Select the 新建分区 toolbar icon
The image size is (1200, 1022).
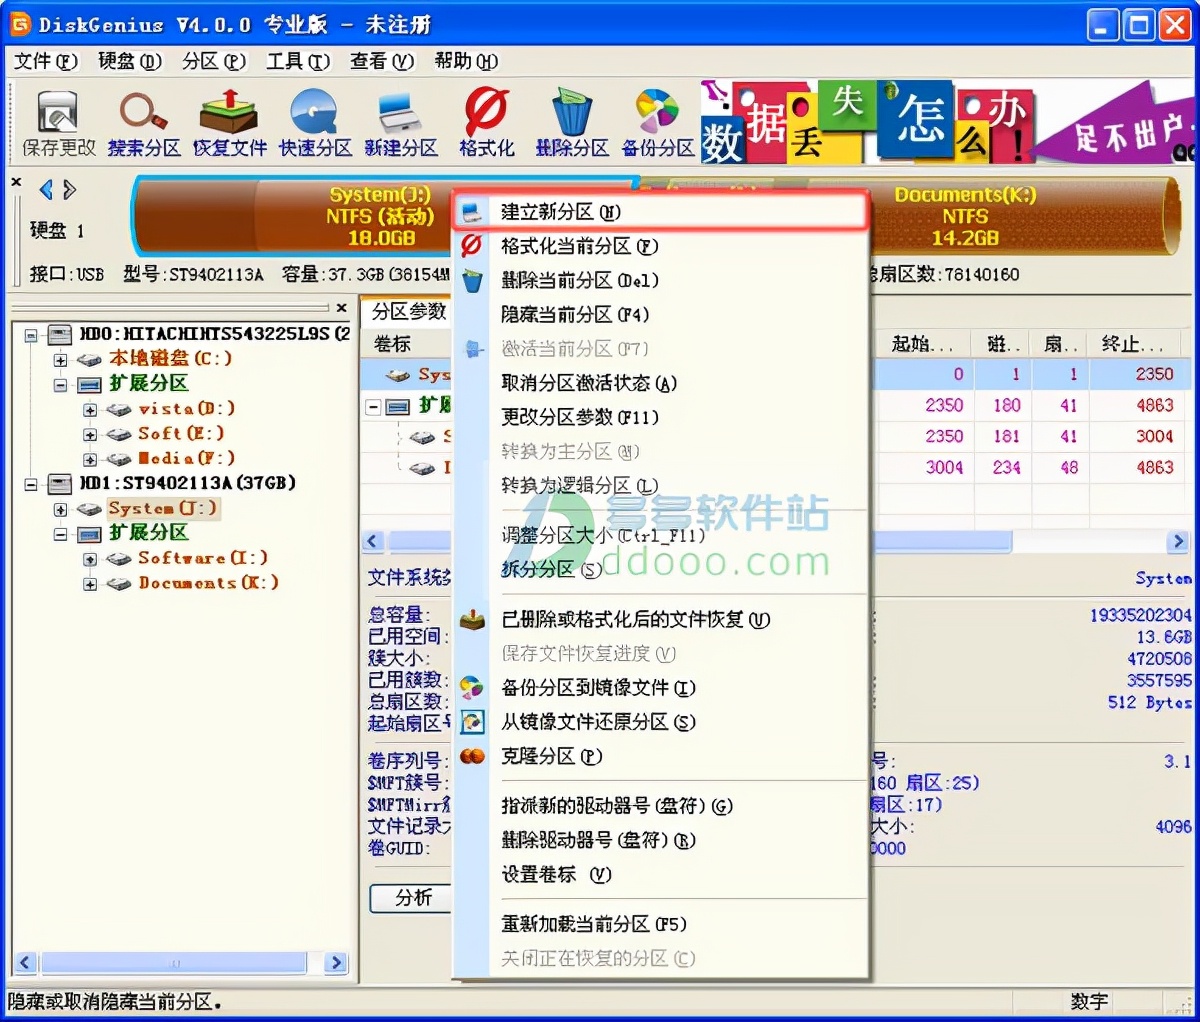400,120
